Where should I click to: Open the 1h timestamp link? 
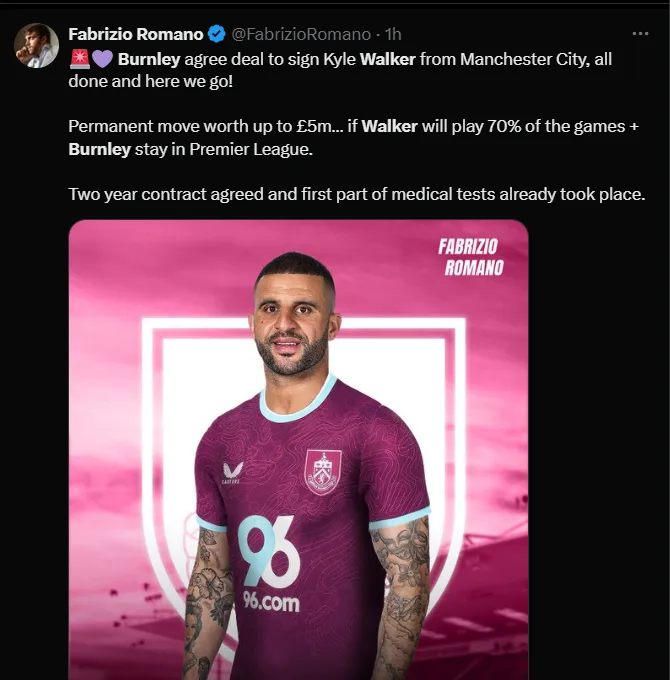[x=393, y=34]
